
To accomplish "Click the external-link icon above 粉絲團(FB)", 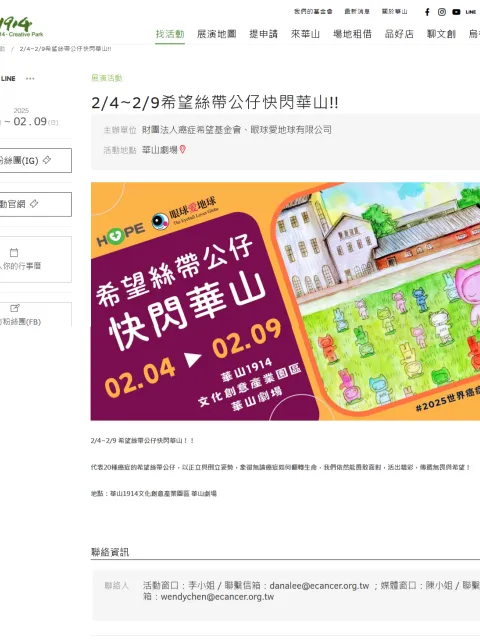I will tap(14, 308).
